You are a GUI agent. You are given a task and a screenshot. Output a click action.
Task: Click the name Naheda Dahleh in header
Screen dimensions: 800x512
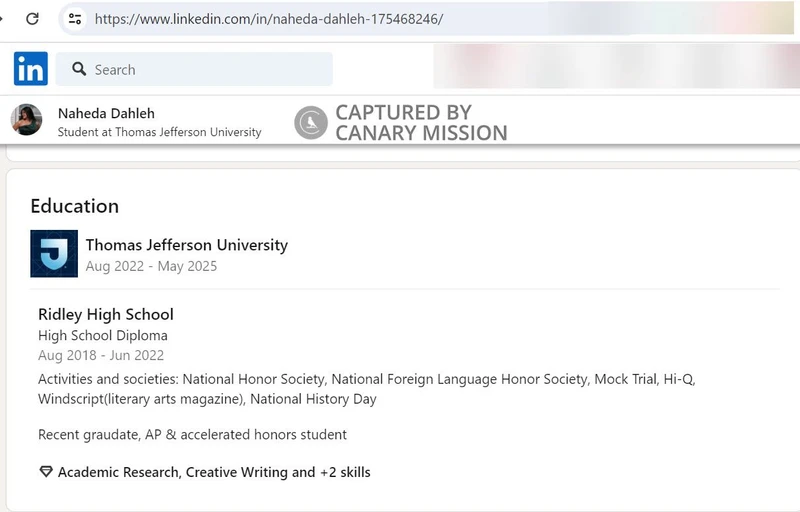tap(106, 113)
